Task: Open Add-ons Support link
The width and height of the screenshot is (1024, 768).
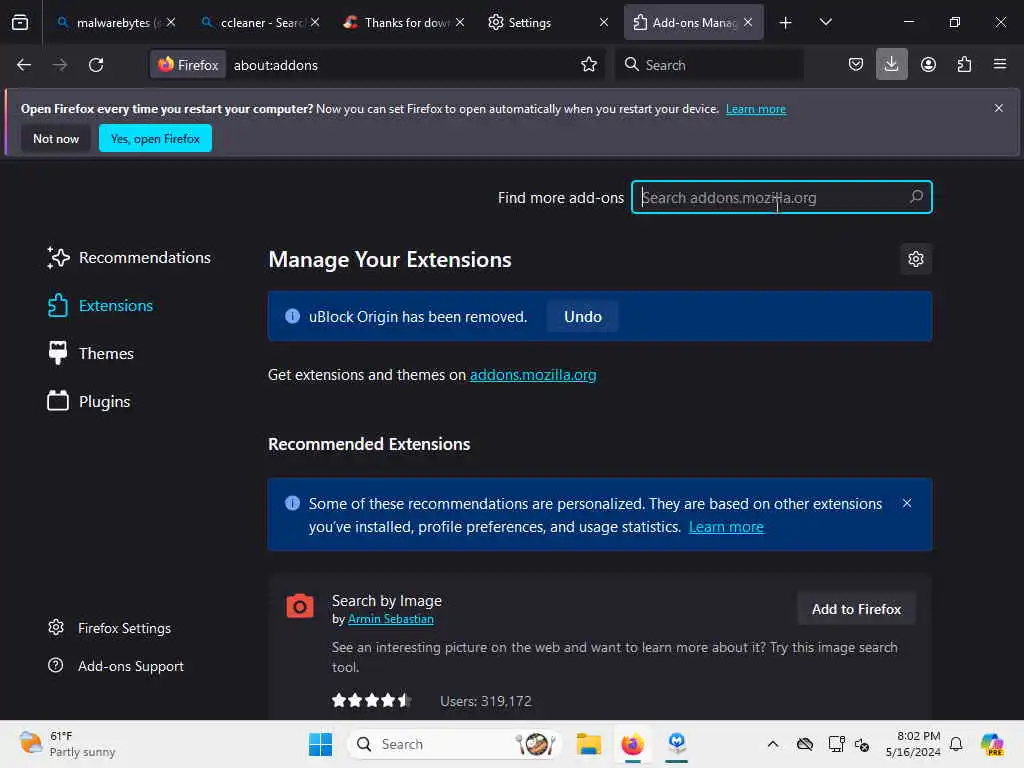Action: (x=116, y=666)
